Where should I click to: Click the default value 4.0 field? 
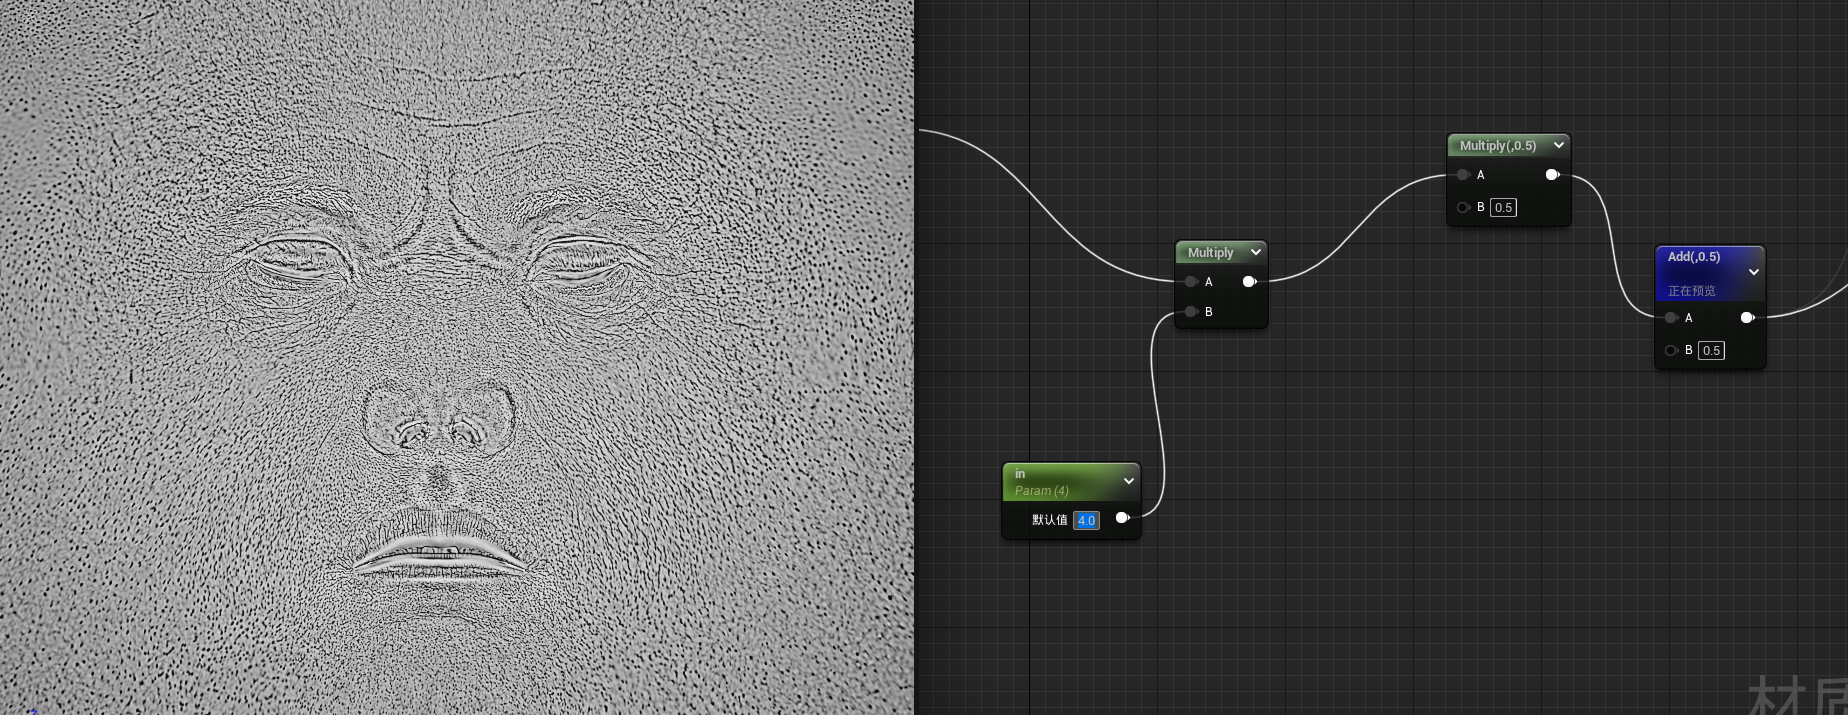pos(1086,520)
